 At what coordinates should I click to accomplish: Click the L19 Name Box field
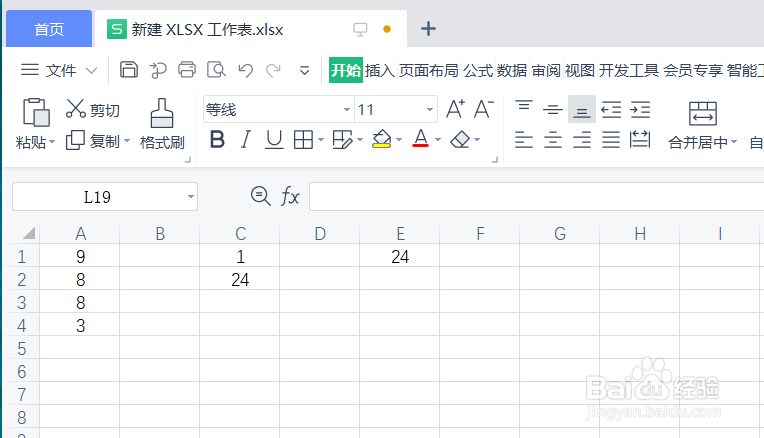click(x=97, y=197)
